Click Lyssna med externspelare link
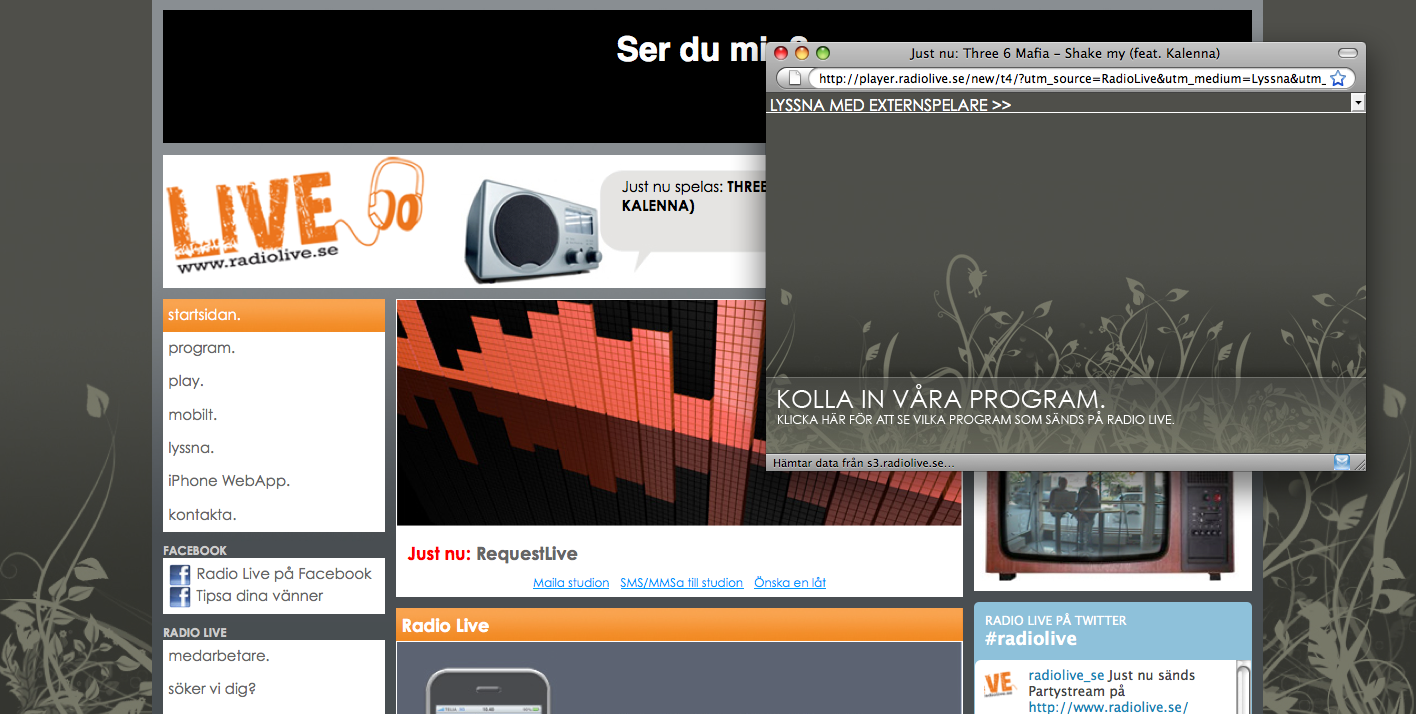The width and height of the screenshot is (1416, 714). pyautogui.click(x=890, y=105)
